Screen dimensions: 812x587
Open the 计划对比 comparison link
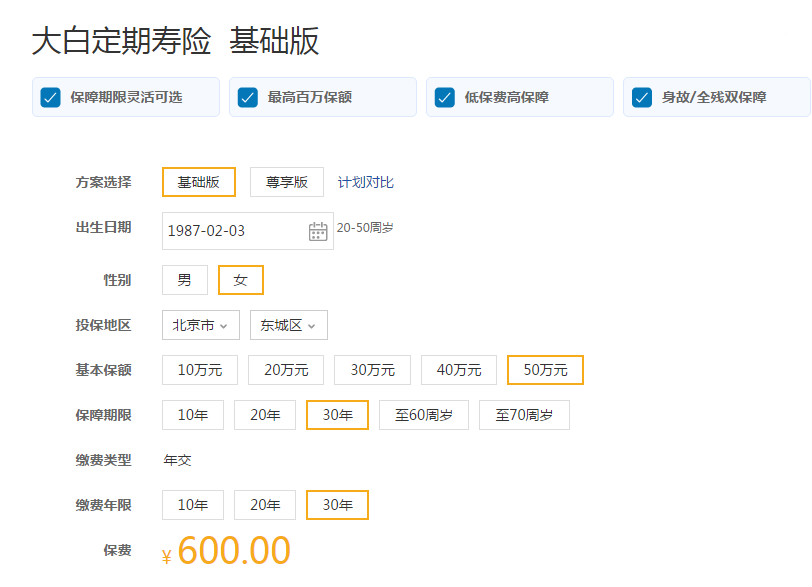[x=366, y=182]
